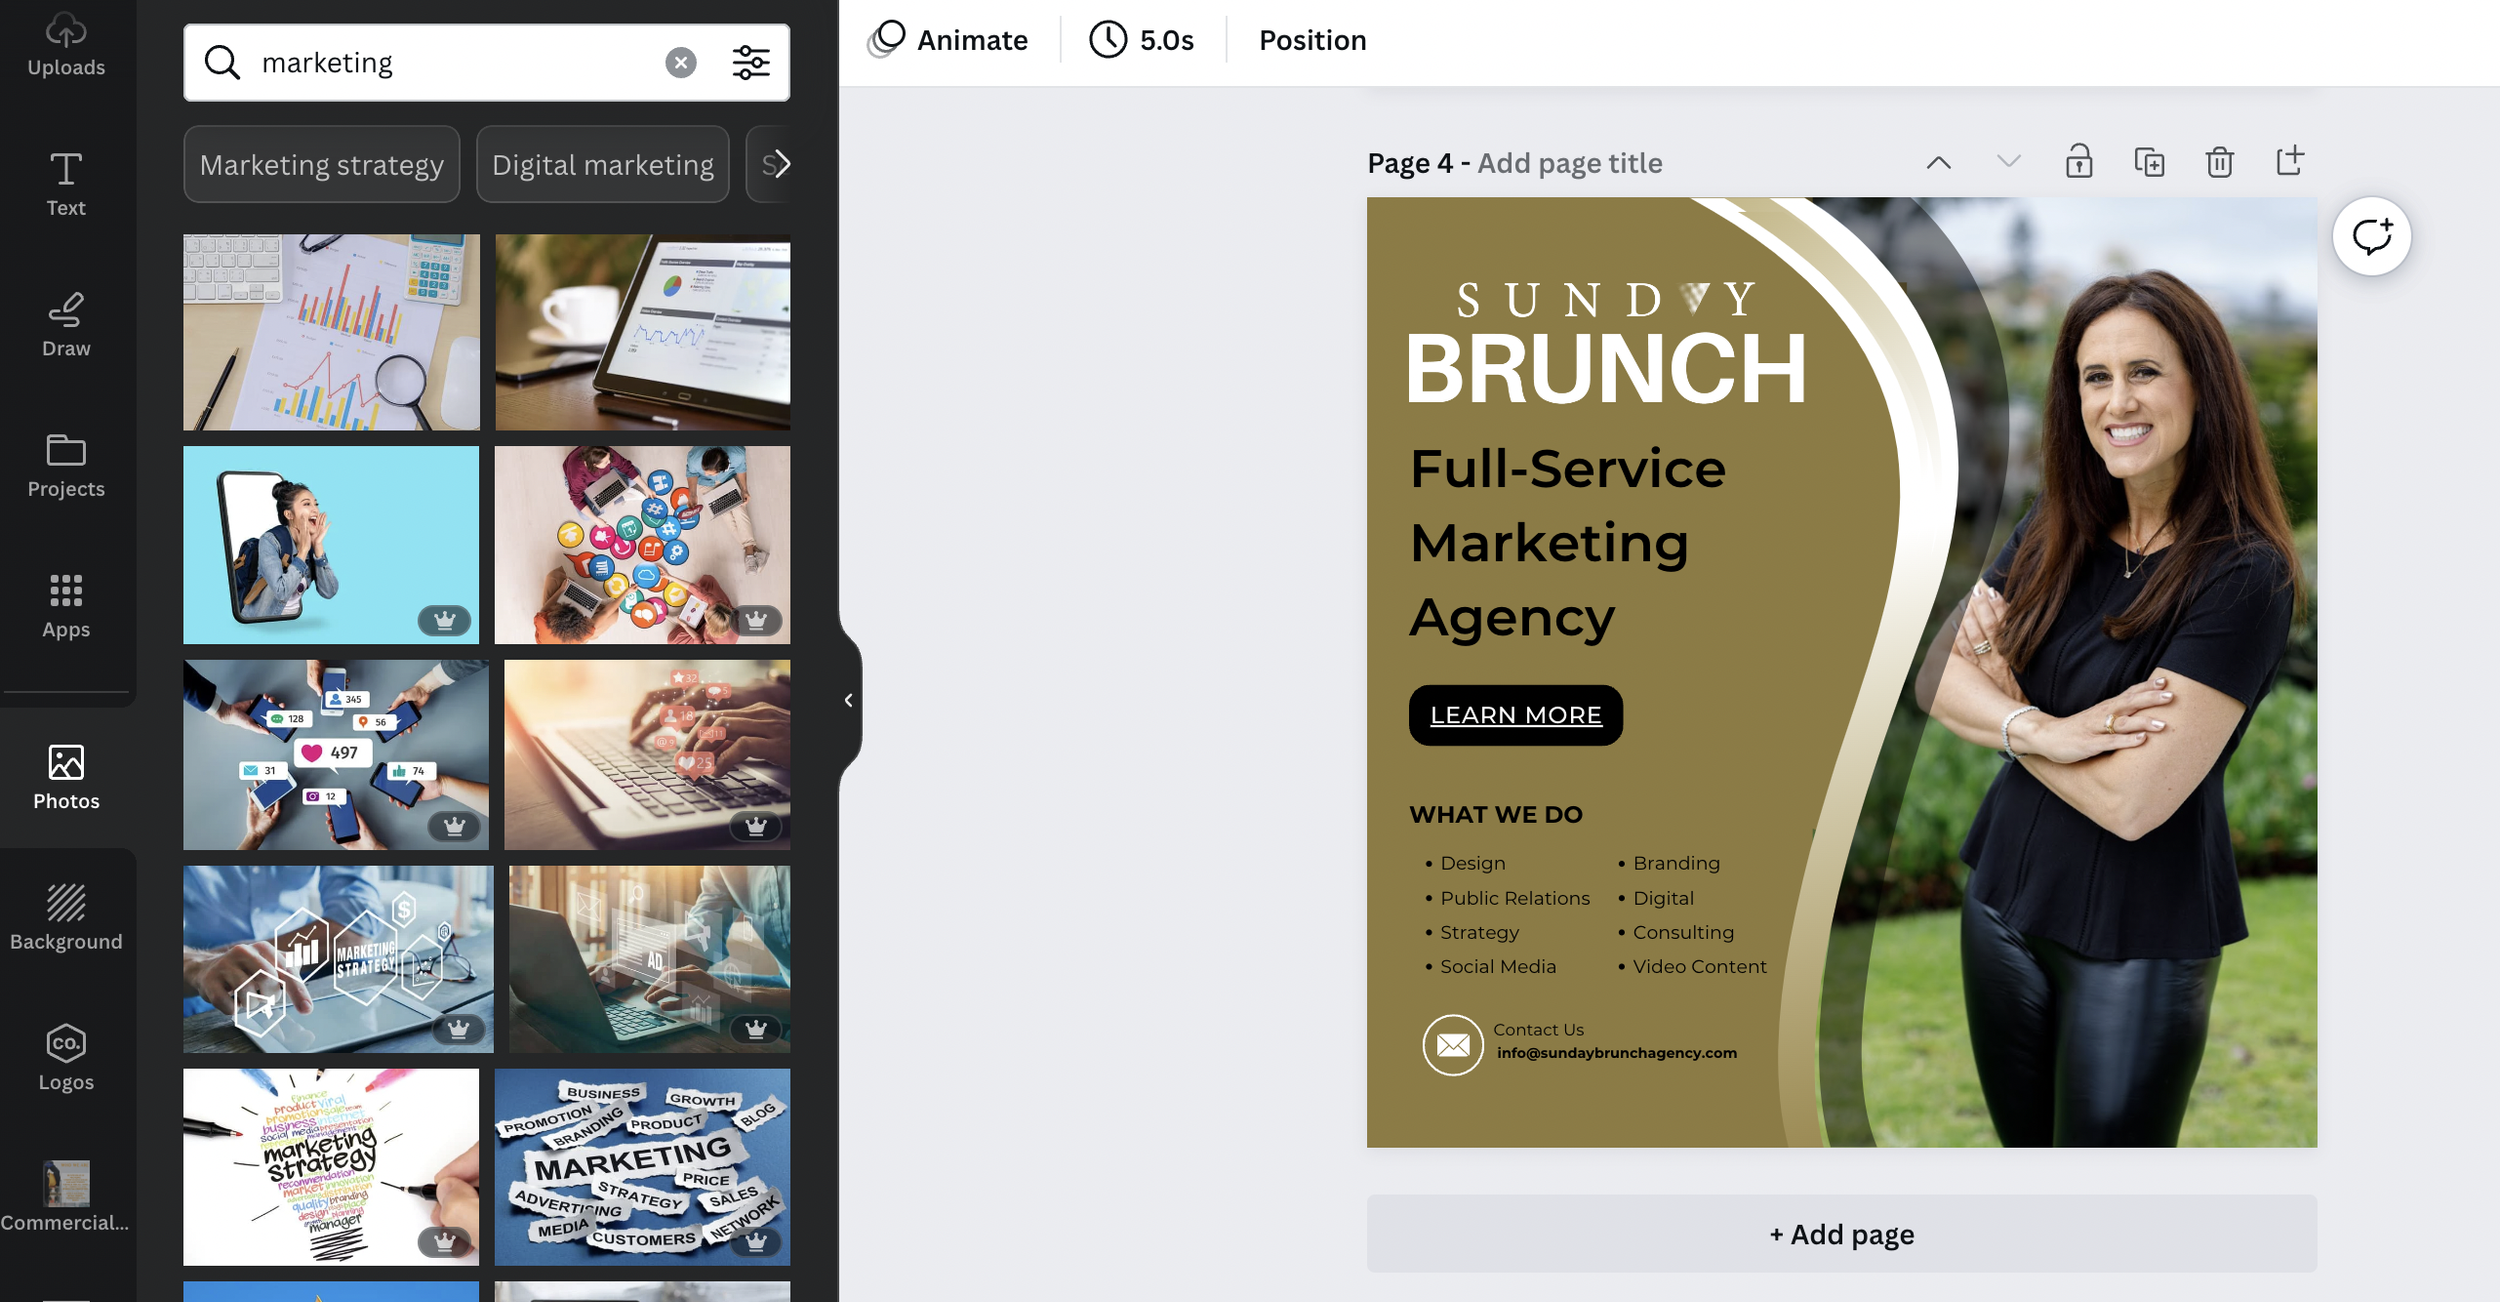Open the Logos panel

pyautogui.click(x=66, y=1058)
